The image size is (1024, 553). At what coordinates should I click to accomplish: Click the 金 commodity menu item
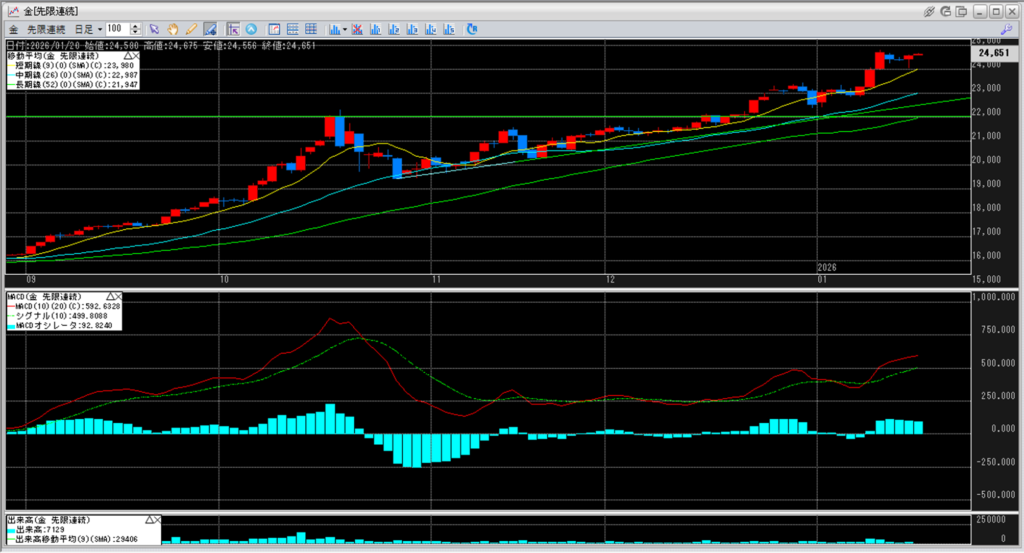click(x=13, y=29)
